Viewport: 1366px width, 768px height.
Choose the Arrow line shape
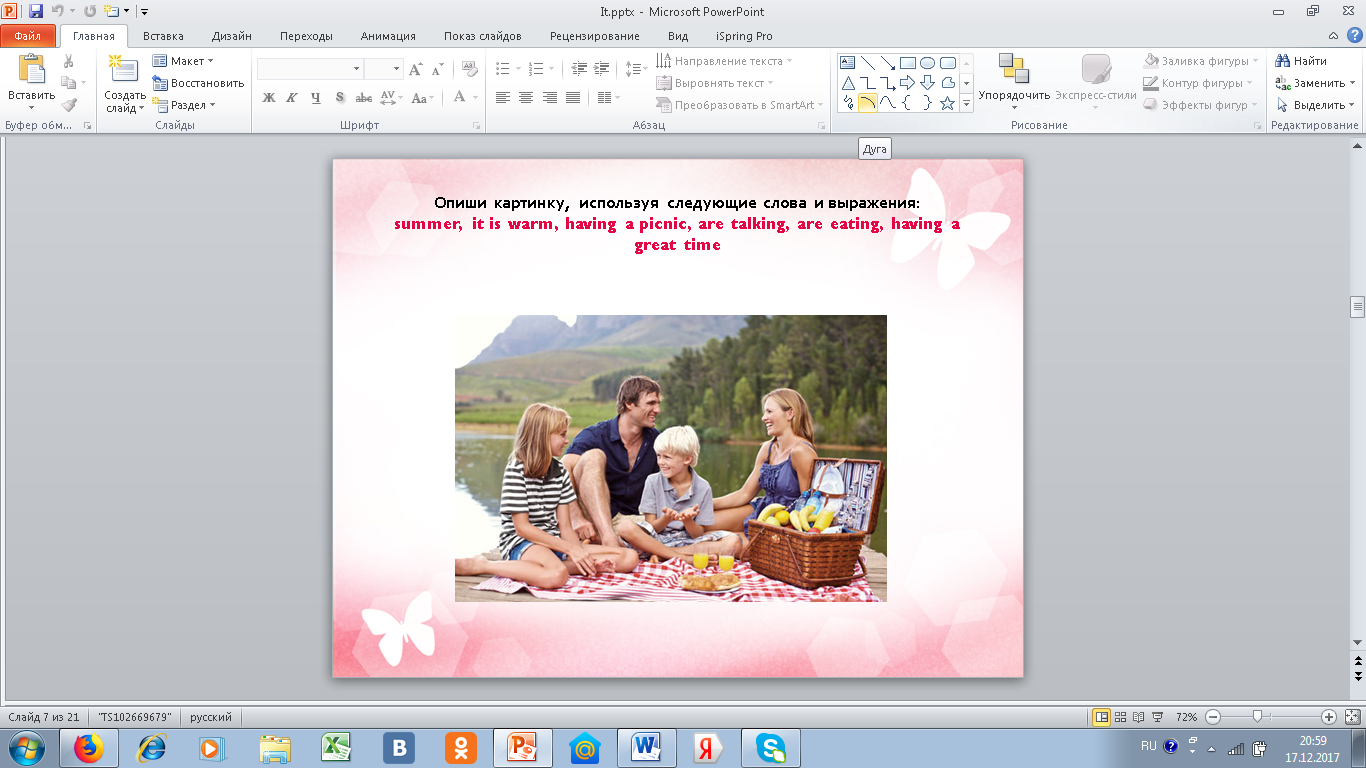pos(888,62)
